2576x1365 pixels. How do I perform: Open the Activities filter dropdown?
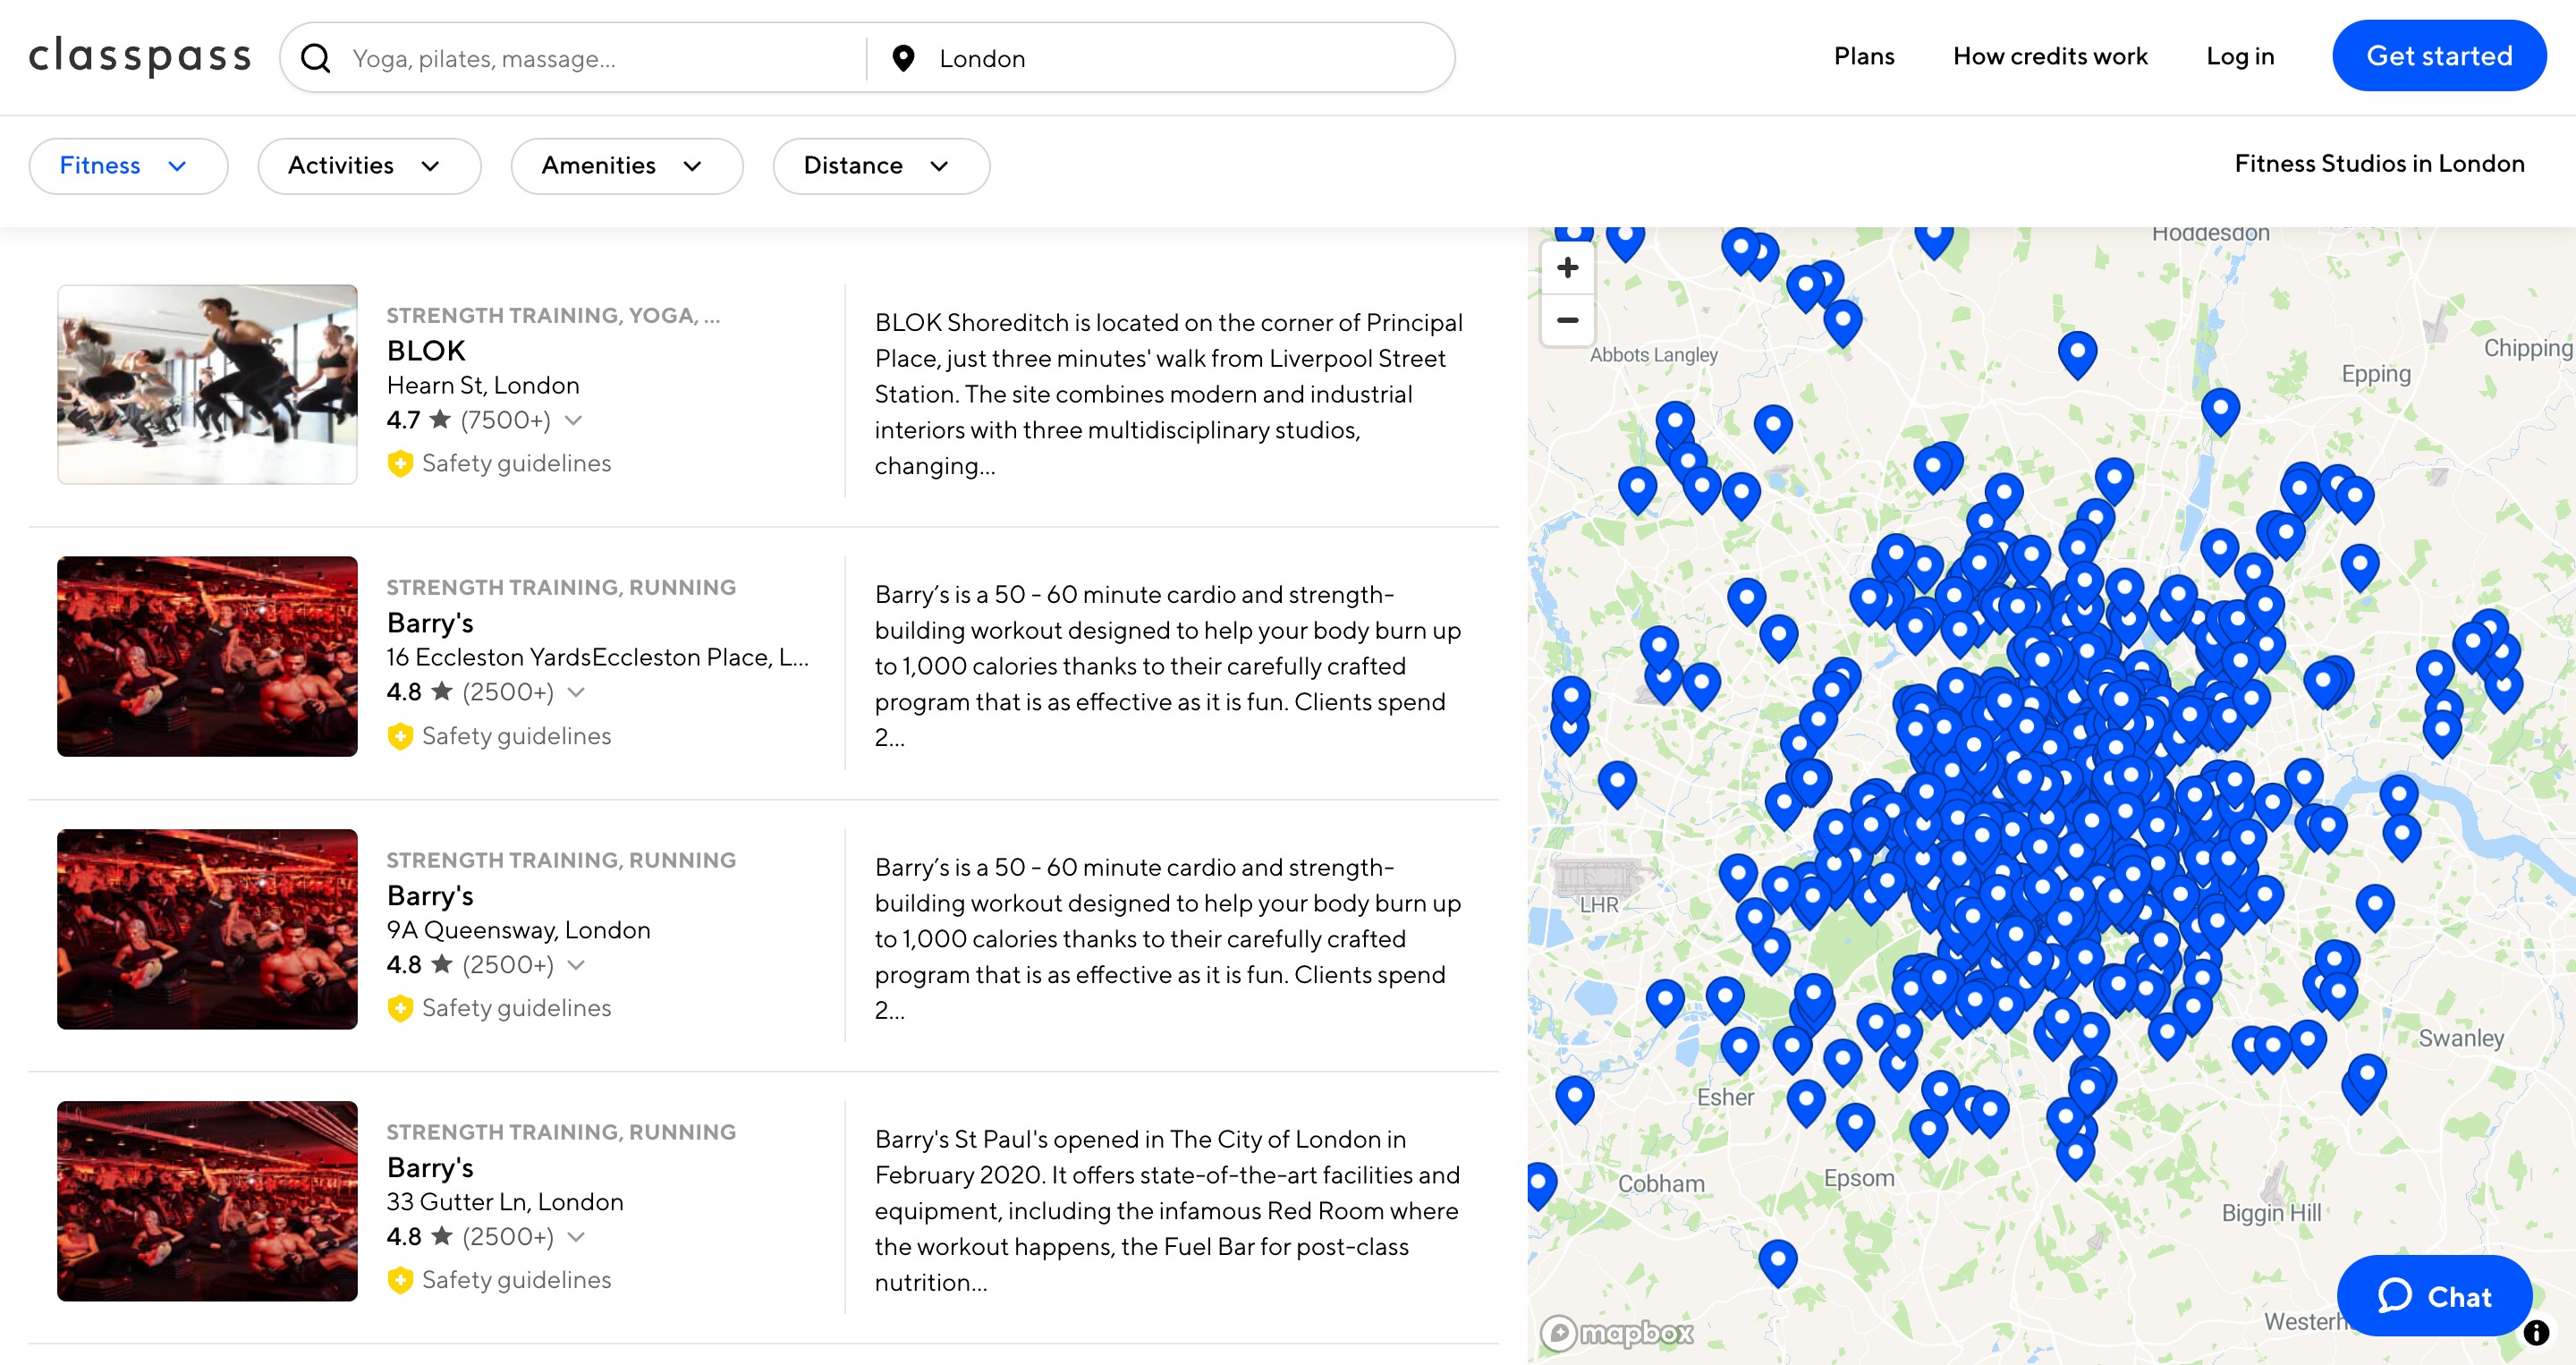pyautogui.click(x=369, y=166)
